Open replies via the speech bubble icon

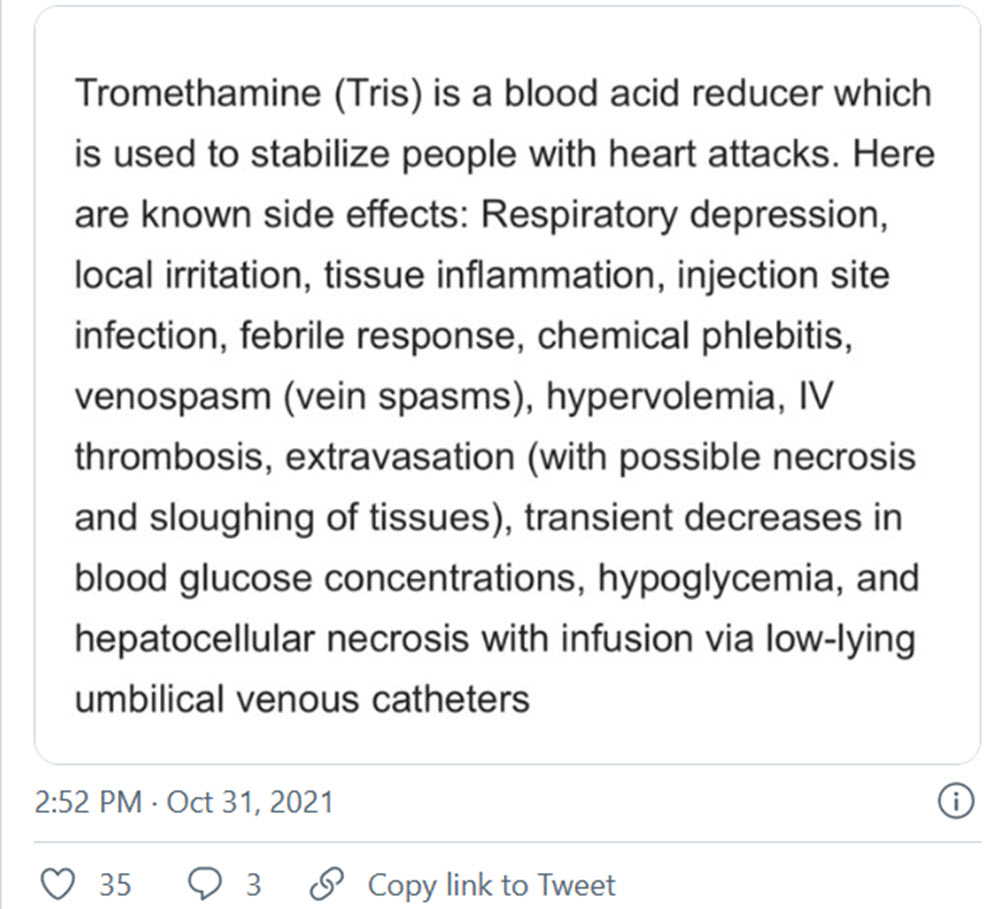tap(205, 884)
